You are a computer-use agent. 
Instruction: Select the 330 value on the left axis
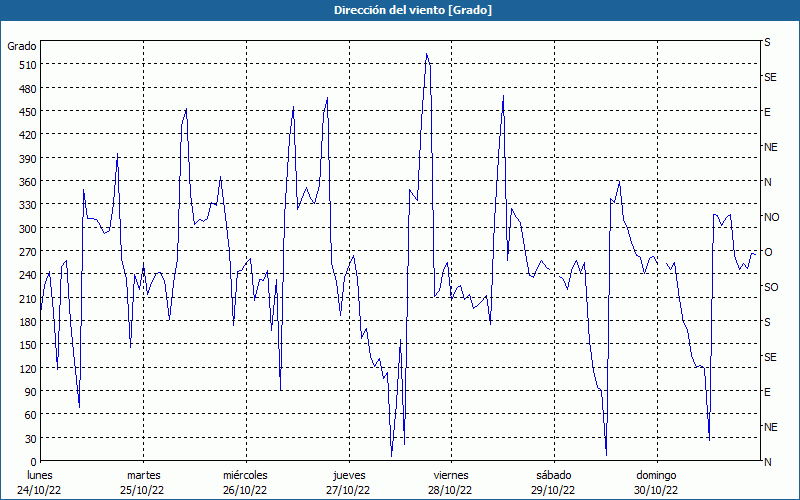pyautogui.click(x=27, y=205)
